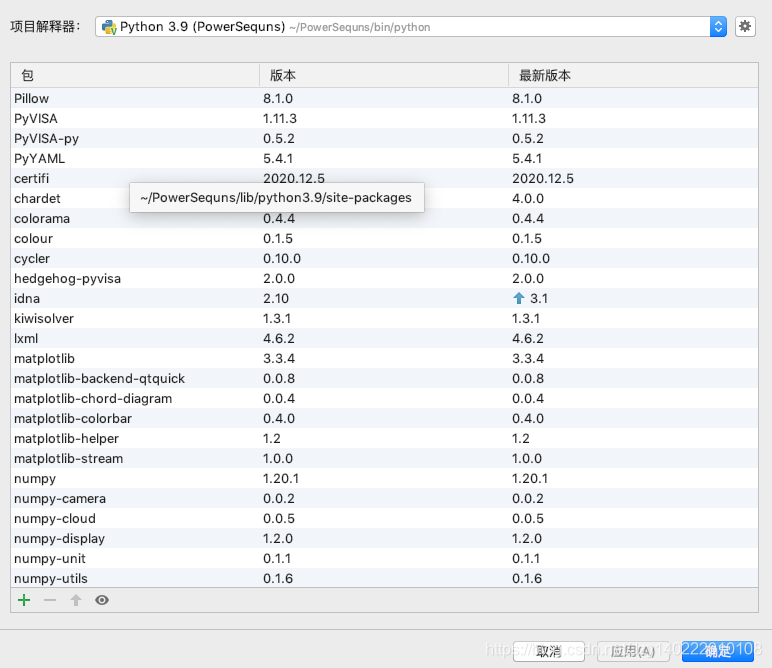Select the numpy package row
Viewport: 772px width, 668px height.
point(384,478)
